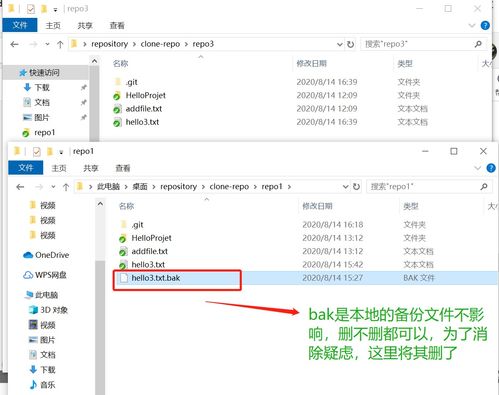Refresh the repo1 folder view

tap(356, 187)
